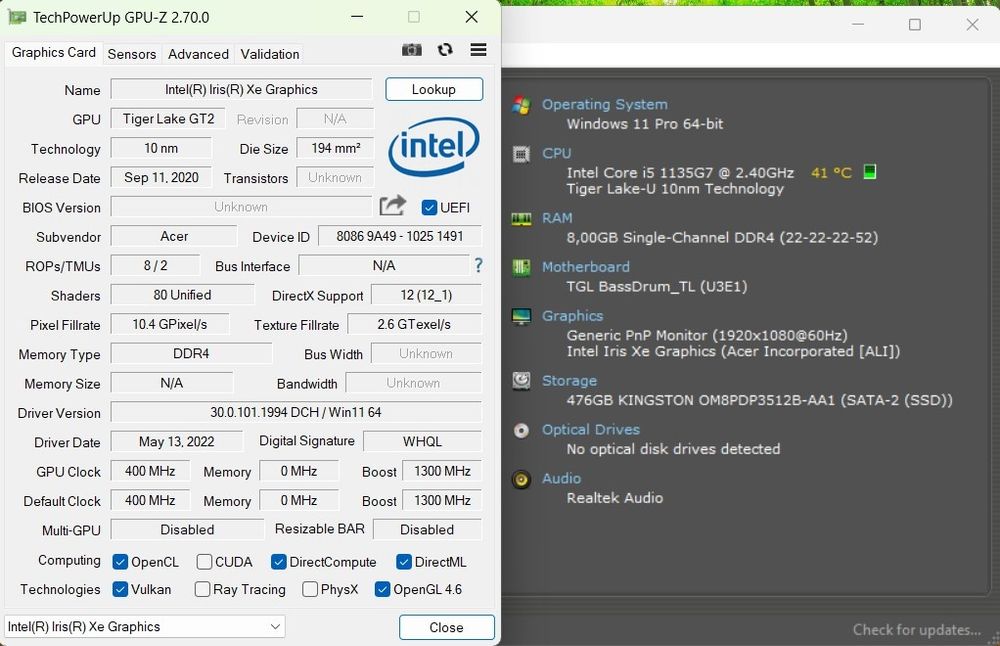Toggle the DirectCompute checkbox
The height and width of the screenshot is (646, 1000).
coord(278,562)
